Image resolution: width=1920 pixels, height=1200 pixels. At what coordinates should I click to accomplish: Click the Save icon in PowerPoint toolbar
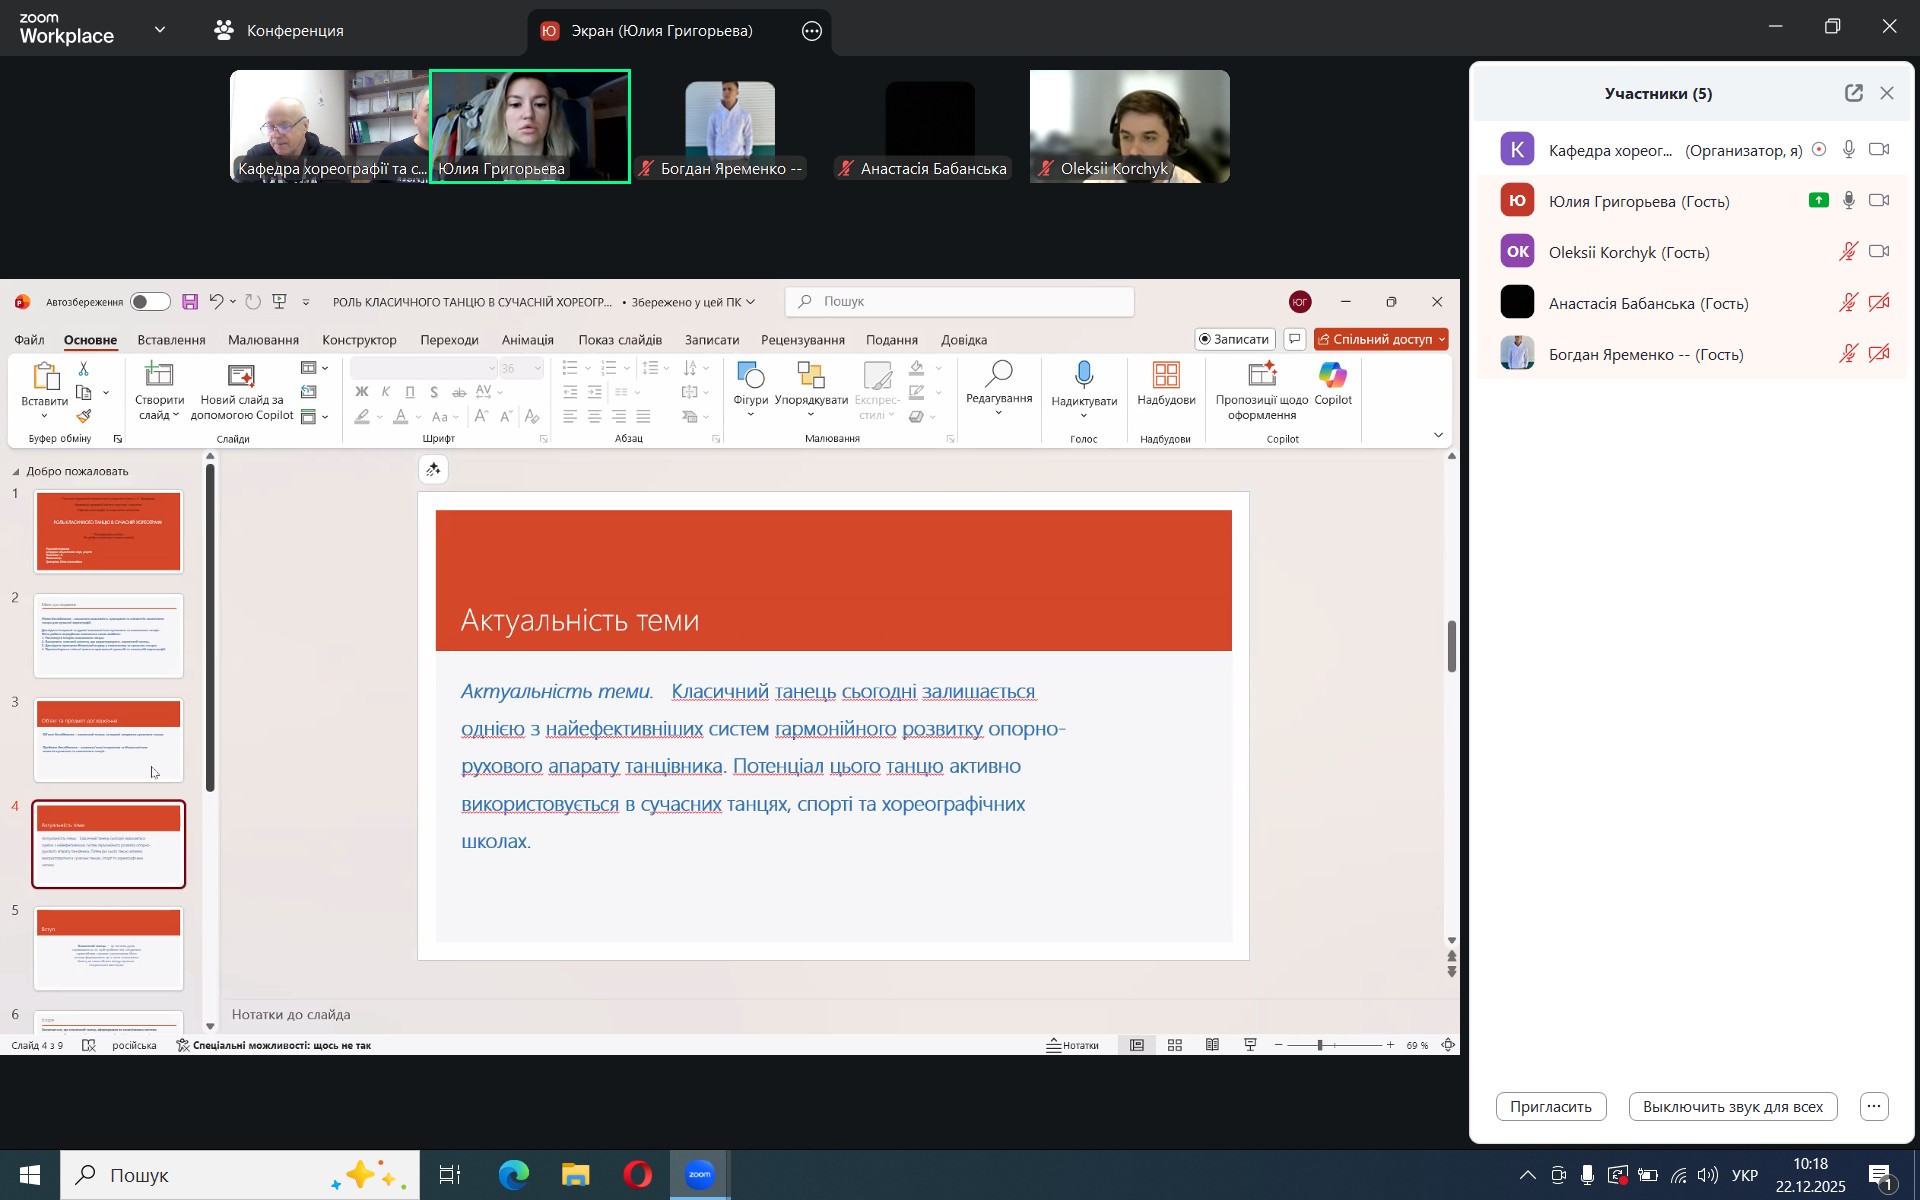pyautogui.click(x=190, y=302)
